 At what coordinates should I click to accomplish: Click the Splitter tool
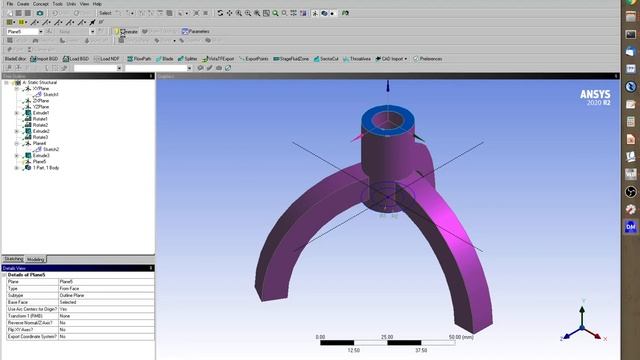(187, 59)
